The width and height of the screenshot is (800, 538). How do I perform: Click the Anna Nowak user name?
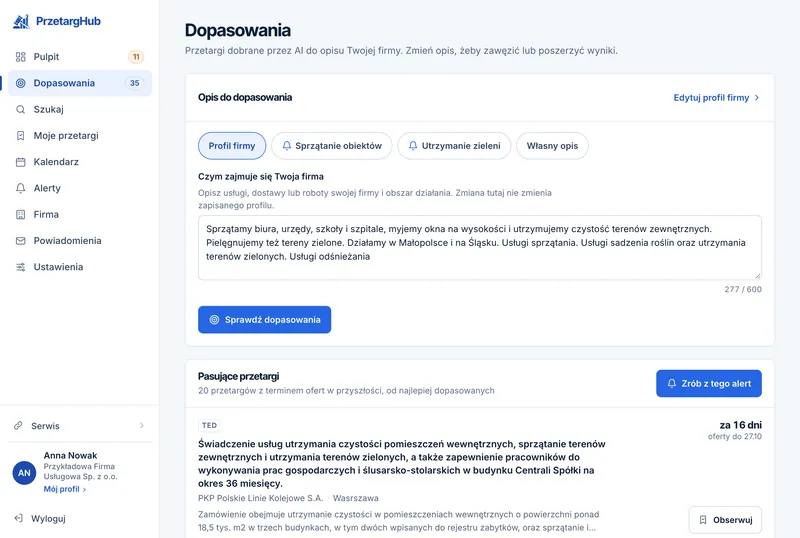(70, 455)
